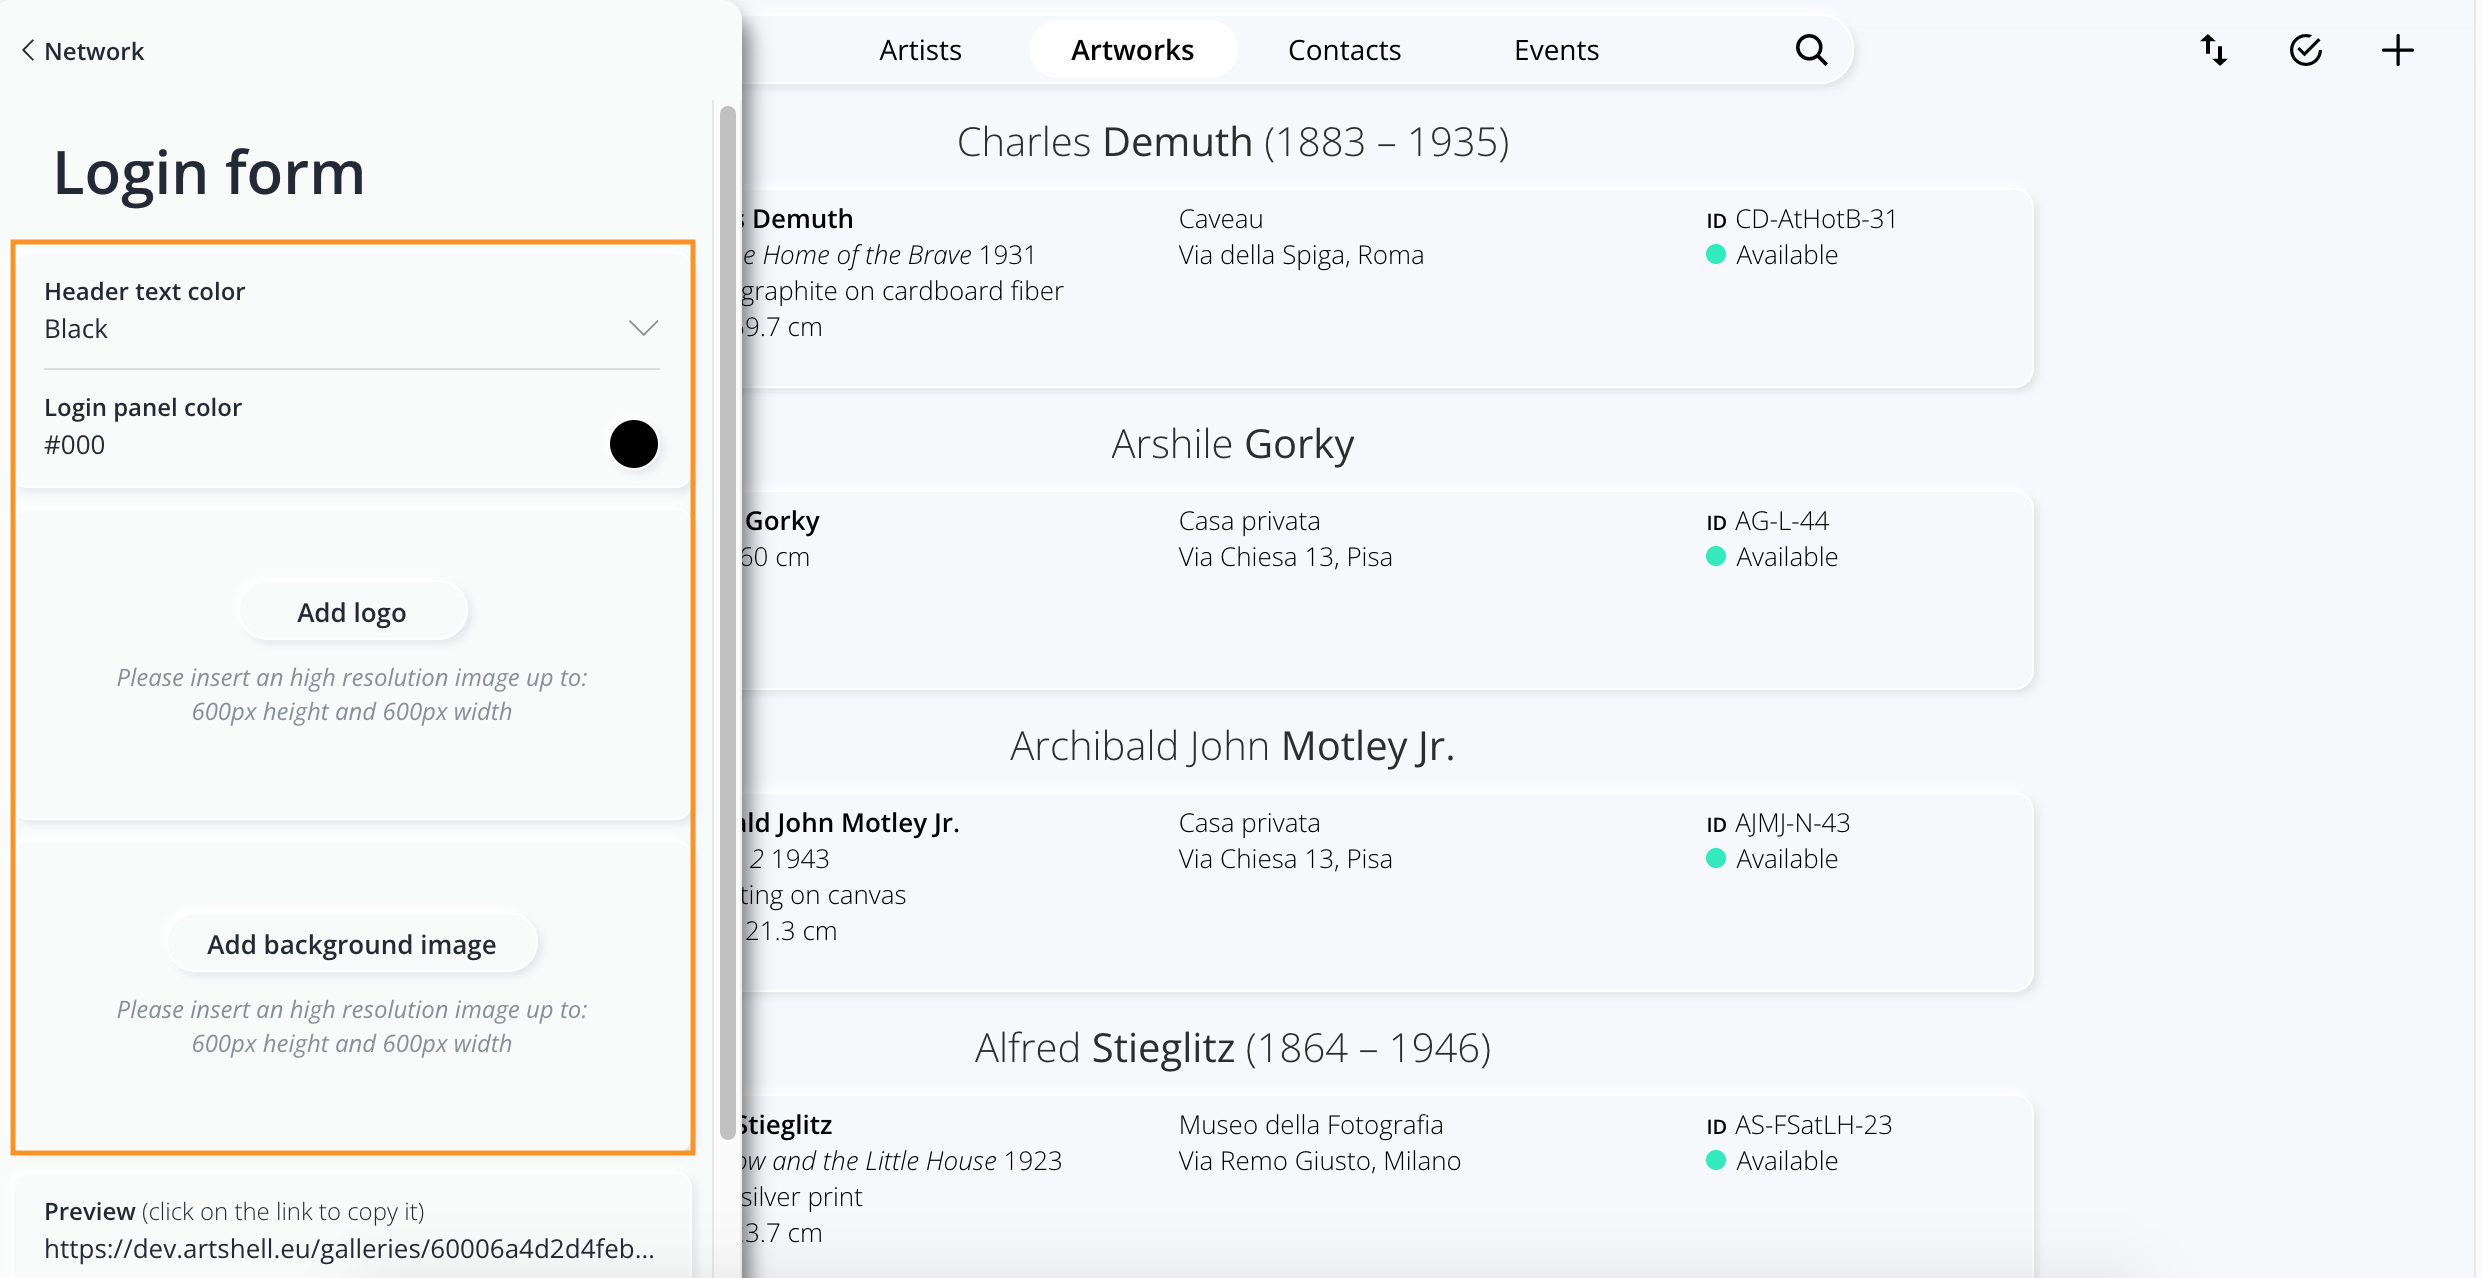
Task: Open the Contacts tab
Action: point(1344,50)
